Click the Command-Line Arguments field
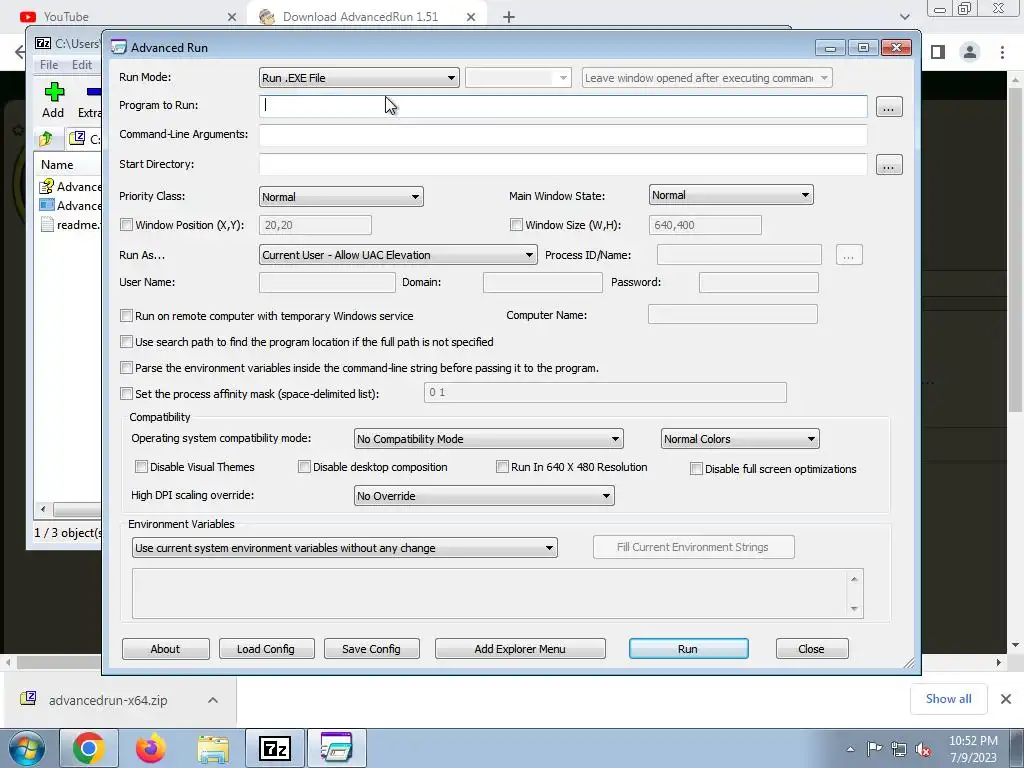1024x768 pixels. (x=563, y=135)
